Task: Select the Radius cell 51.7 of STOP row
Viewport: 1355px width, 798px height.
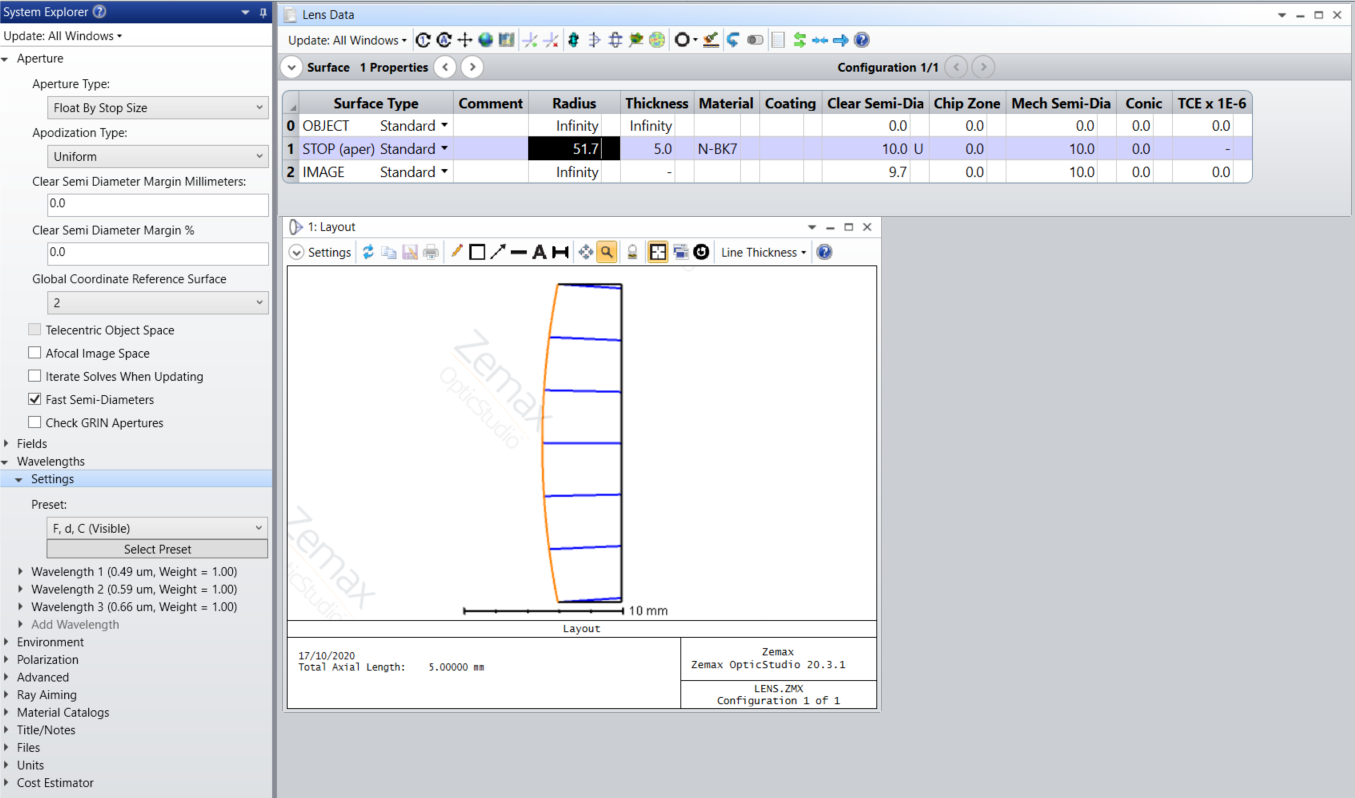Action: click(574, 149)
